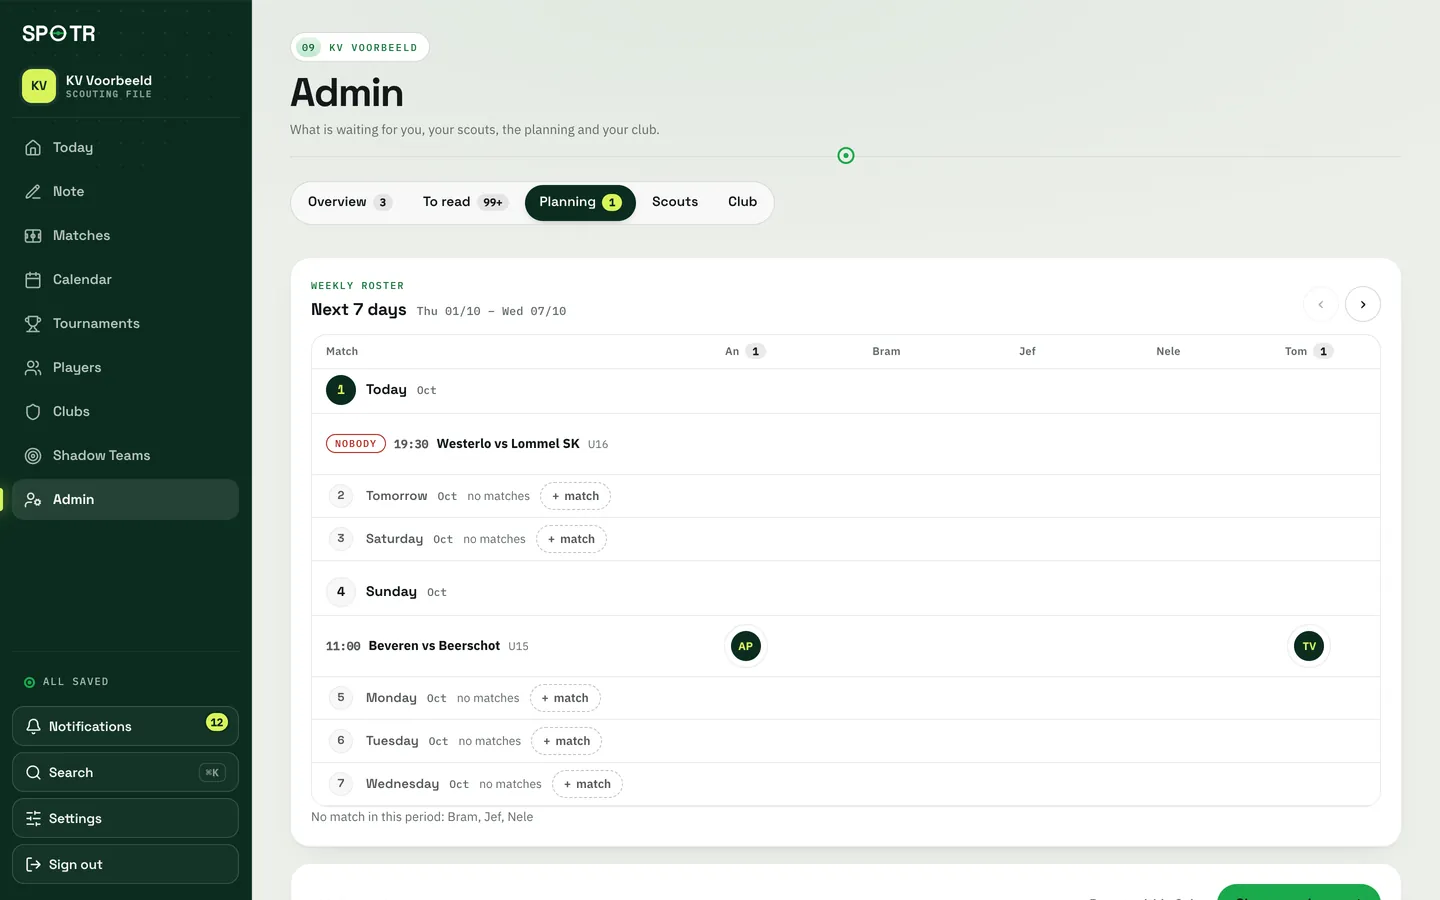
Task: Open the Beveren vs Beerschot match
Action: pos(434,646)
